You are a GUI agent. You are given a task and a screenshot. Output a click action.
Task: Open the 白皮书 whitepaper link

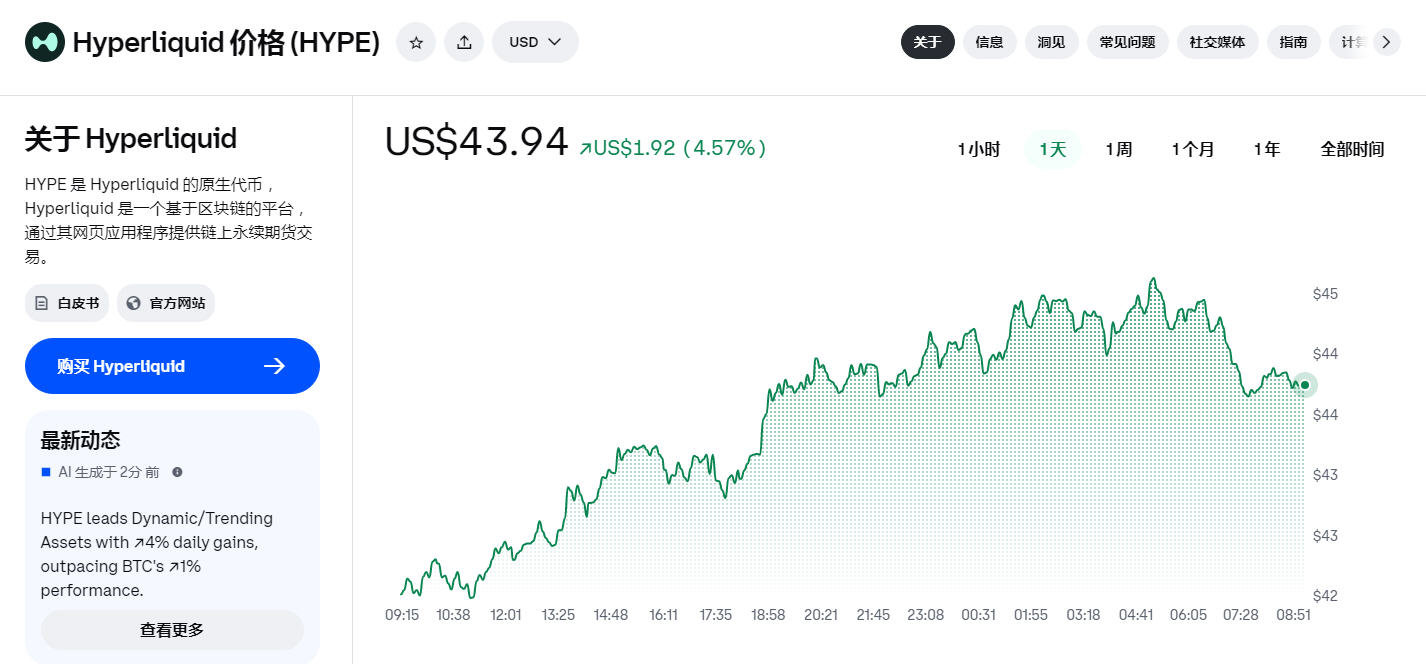(x=67, y=303)
